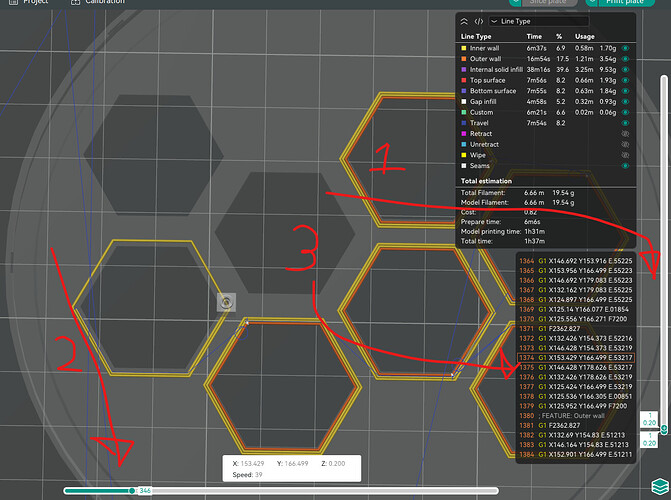Click the seam marker icon in the viewport
Screen dimensions: 671x500
click(226, 303)
